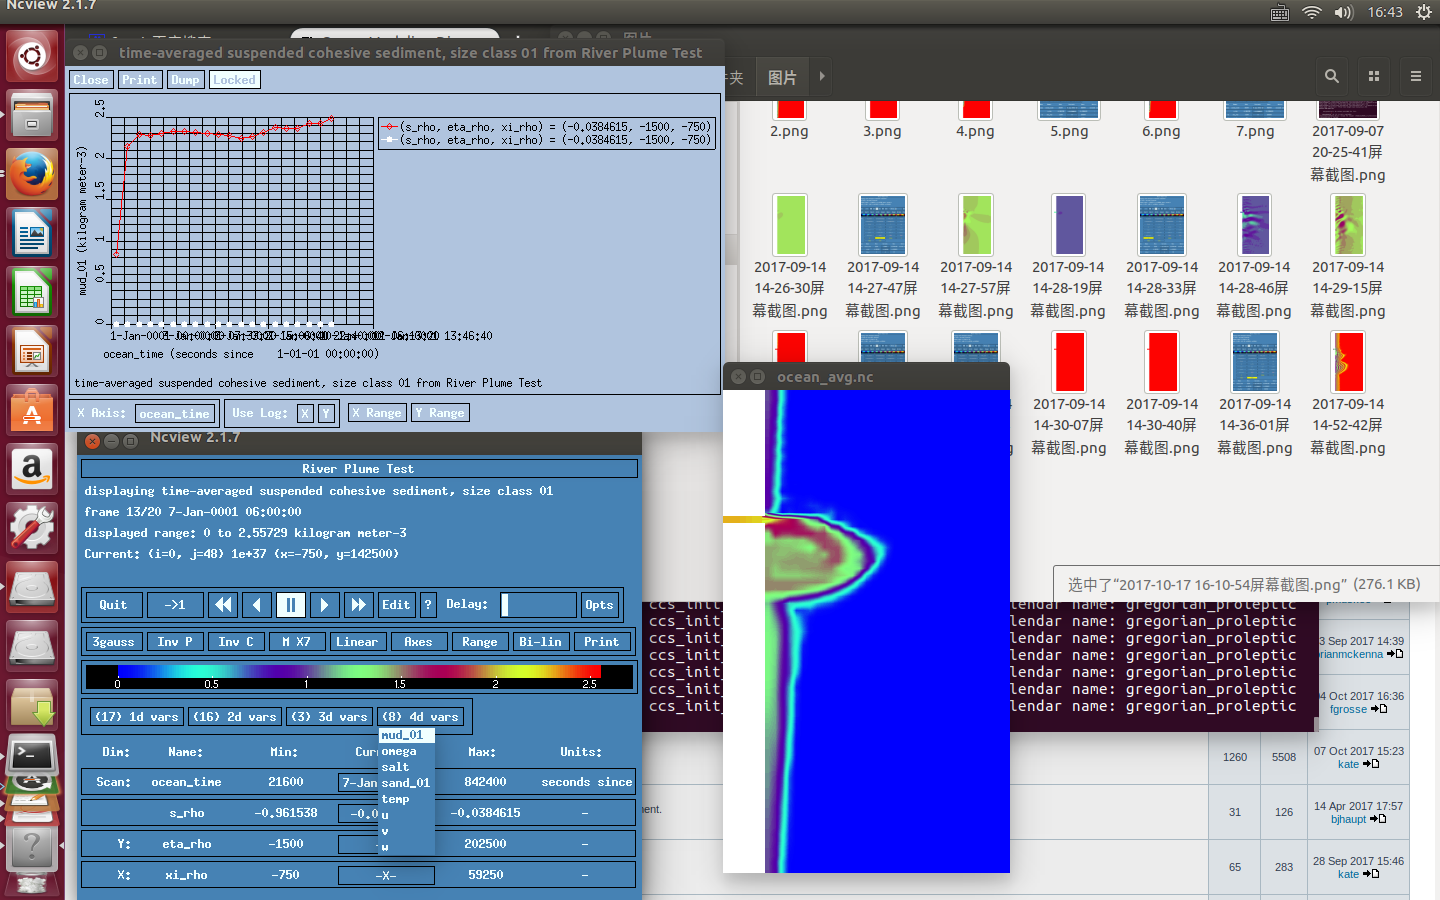Step forward one frame with single right arrow
This screenshot has height=900, width=1440.
[x=323, y=605]
